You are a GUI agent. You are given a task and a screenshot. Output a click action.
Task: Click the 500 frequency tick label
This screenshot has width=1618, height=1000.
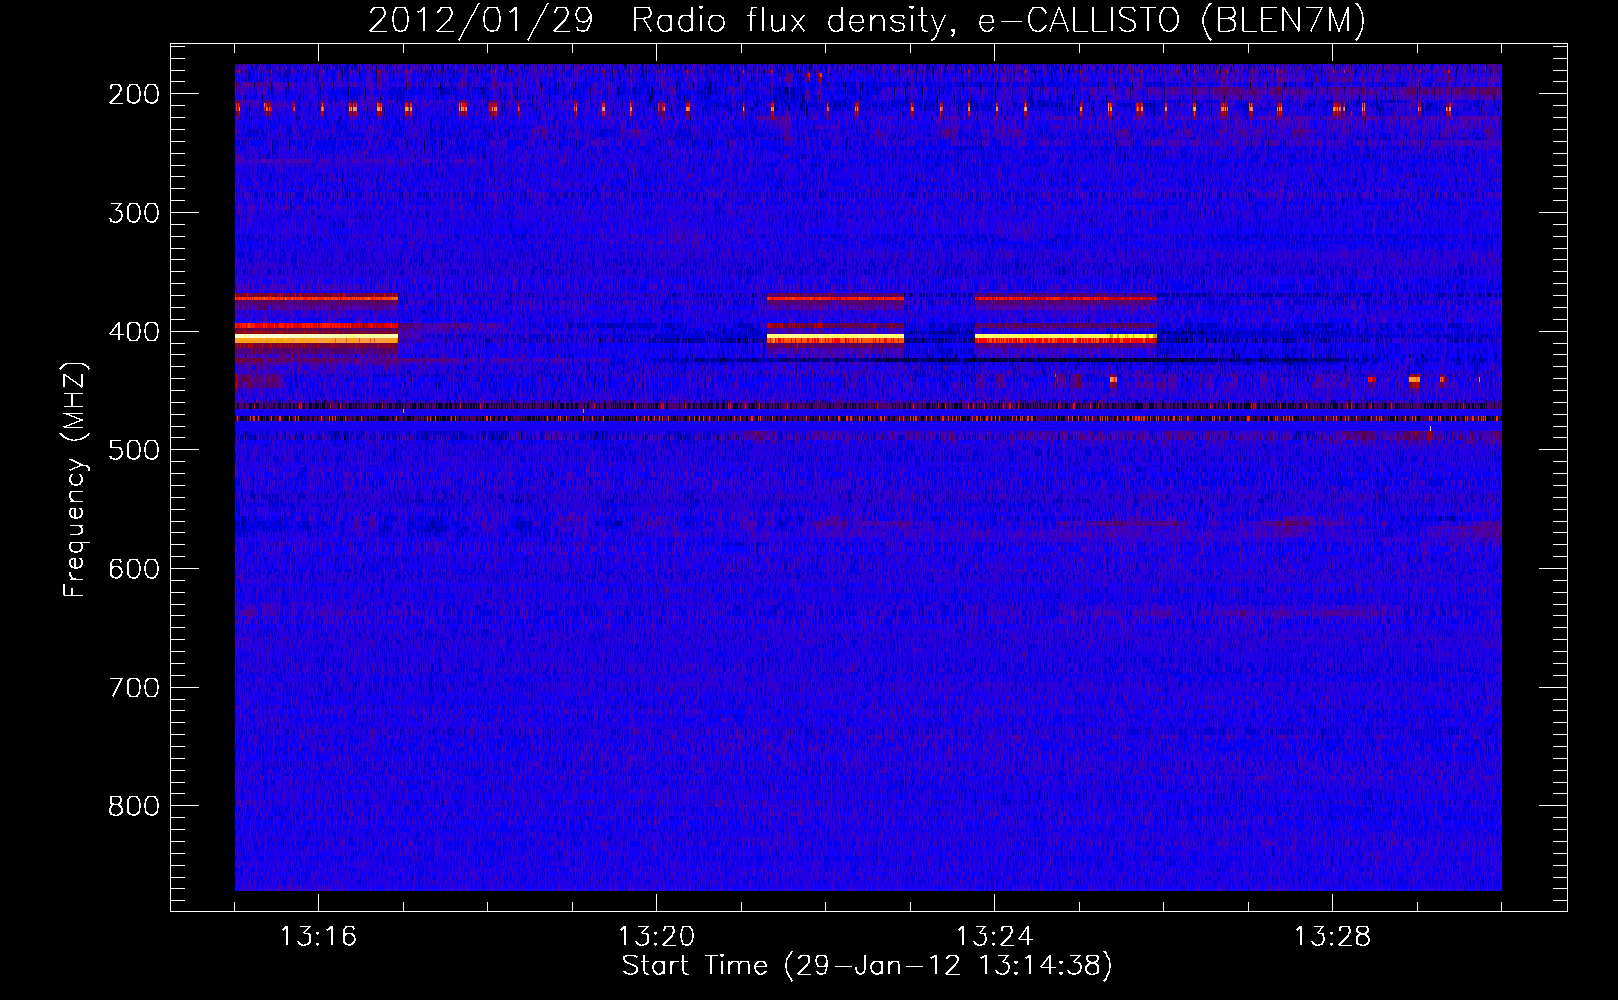(x=134, y=450)
